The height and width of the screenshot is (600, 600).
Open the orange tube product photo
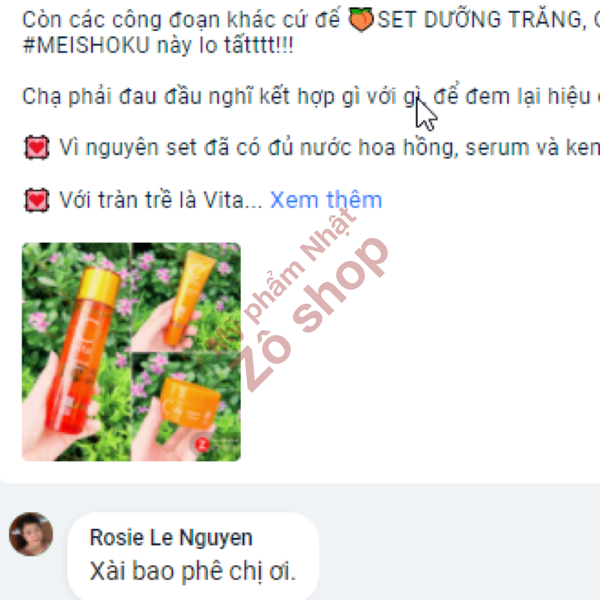point(186,297)
